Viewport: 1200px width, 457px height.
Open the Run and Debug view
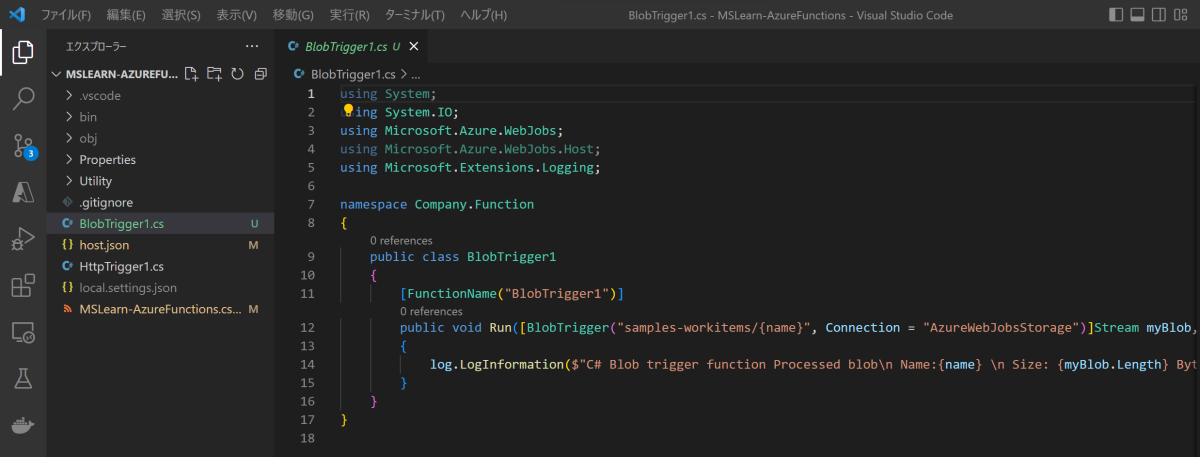point(22,239)
